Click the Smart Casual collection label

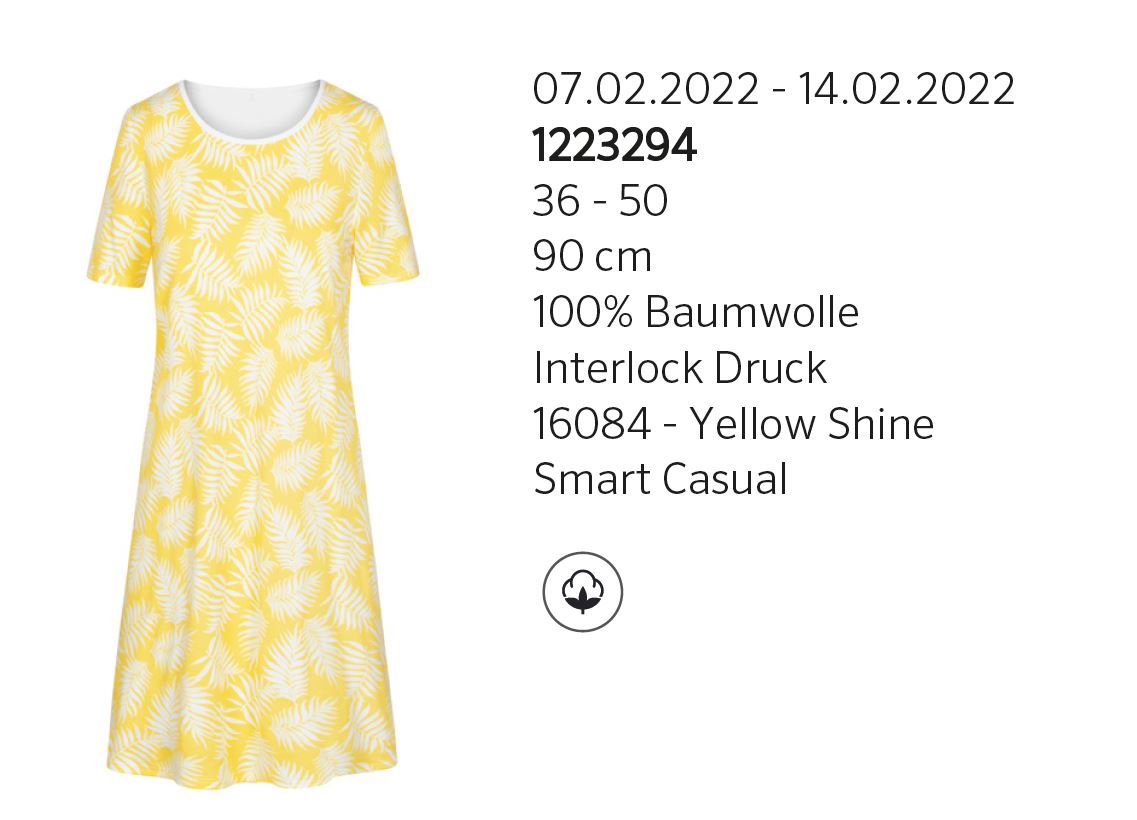660,479
